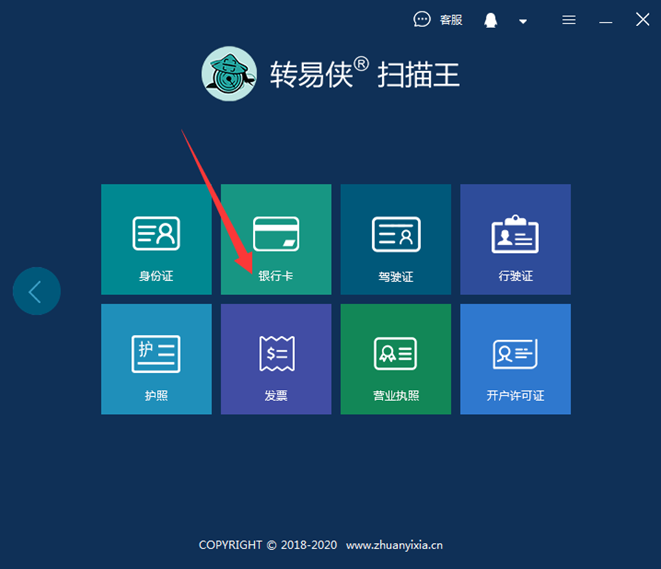The image size is (661, 569).
Task: Click the 转易侠 扫描王 title text
Action: [x=365, y=74]
